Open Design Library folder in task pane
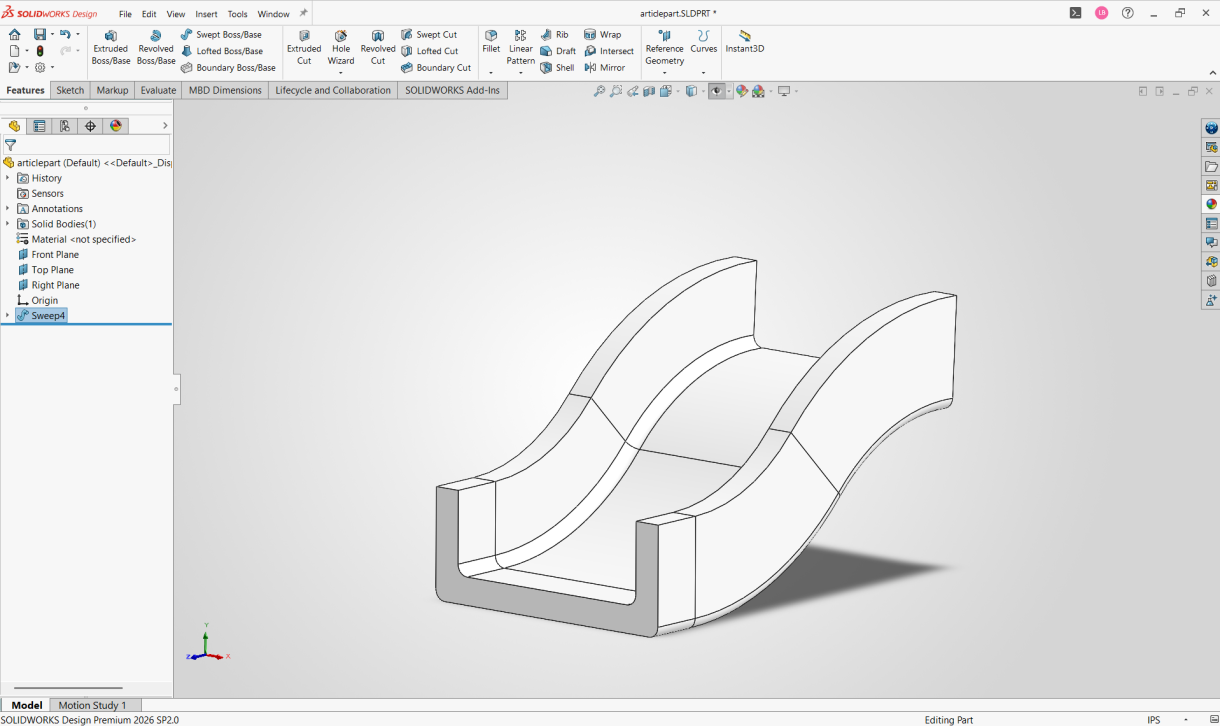Image resolution: width=1220 pixels, height=726 pixels. tap(1211, 166)
